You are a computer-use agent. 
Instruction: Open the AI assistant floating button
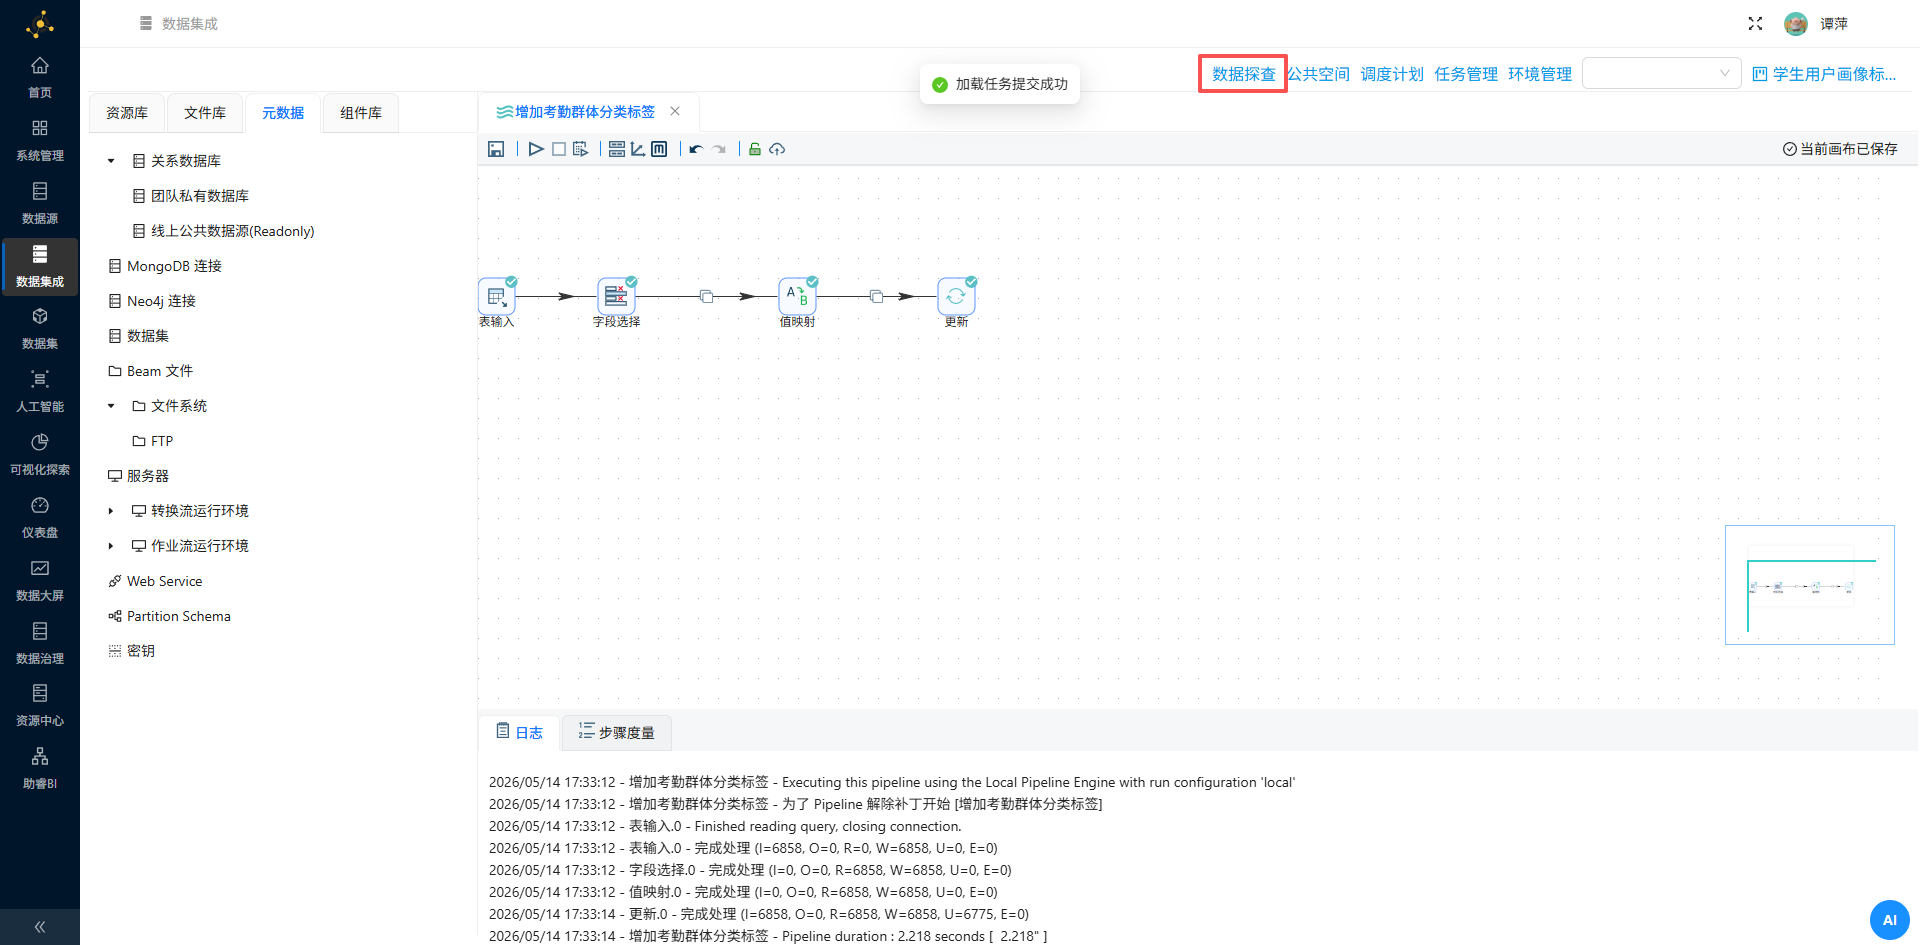click(x=1890, y=920)
